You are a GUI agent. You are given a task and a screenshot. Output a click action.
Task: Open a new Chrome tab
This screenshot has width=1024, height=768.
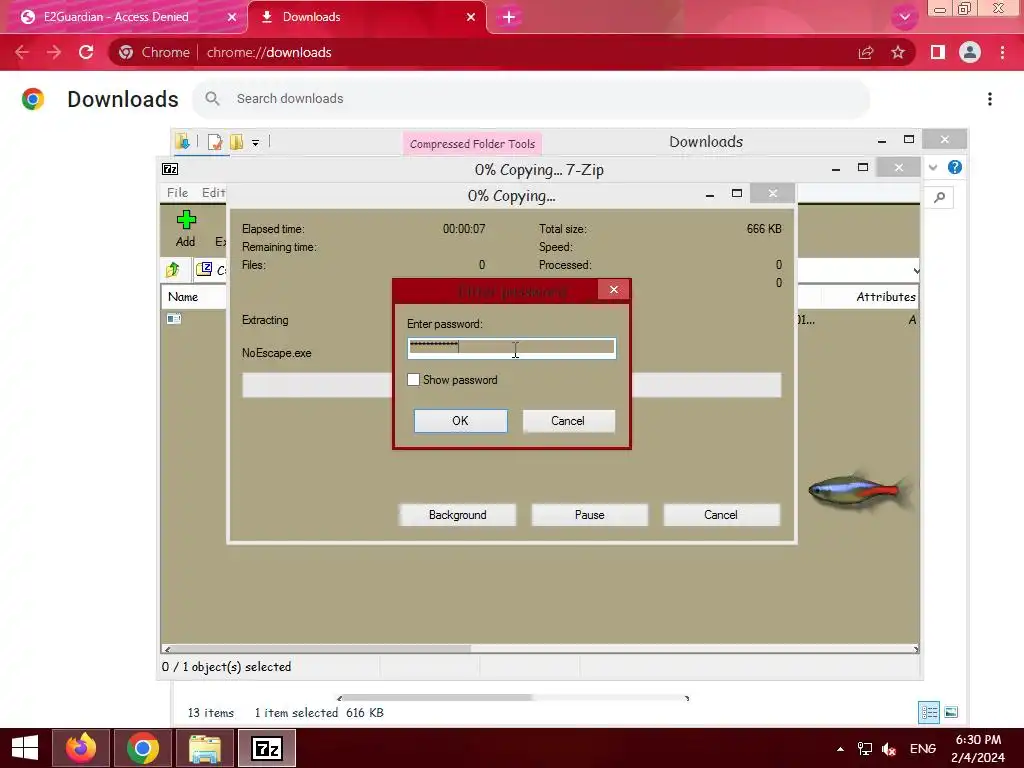pyautogui.click(x=509, y=17)
